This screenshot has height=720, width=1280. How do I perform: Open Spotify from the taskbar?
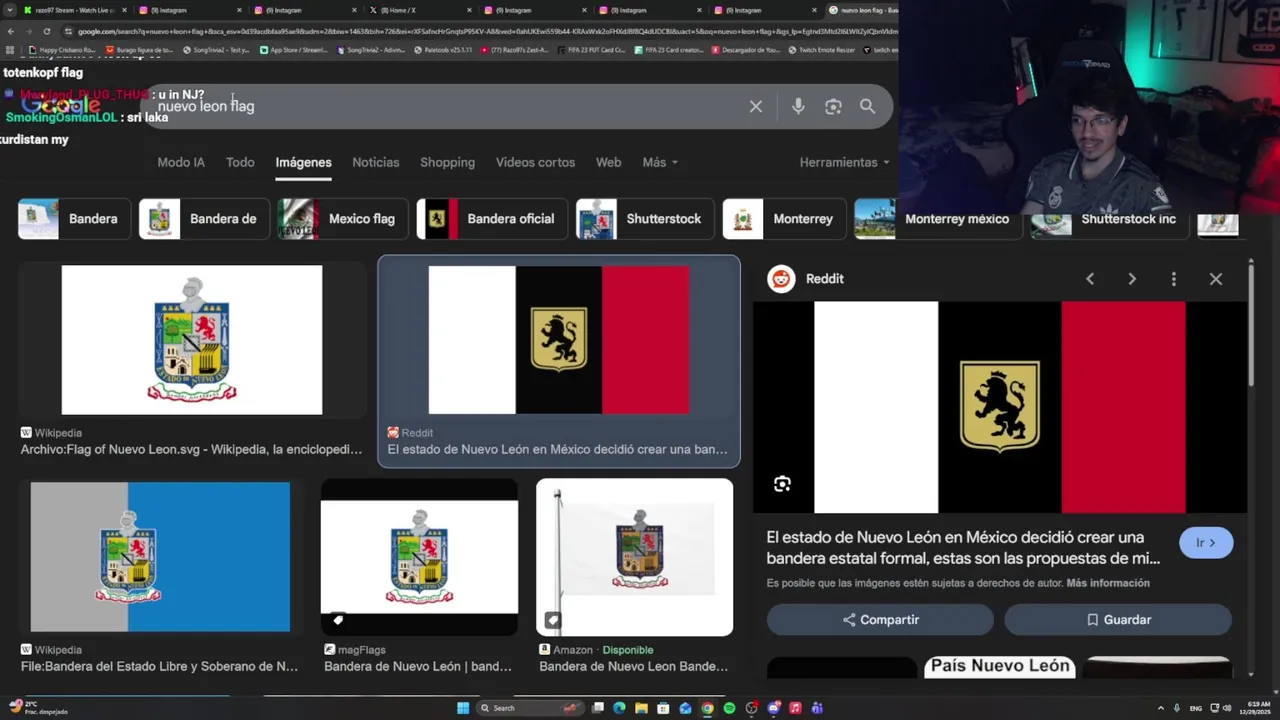point(729,708)
